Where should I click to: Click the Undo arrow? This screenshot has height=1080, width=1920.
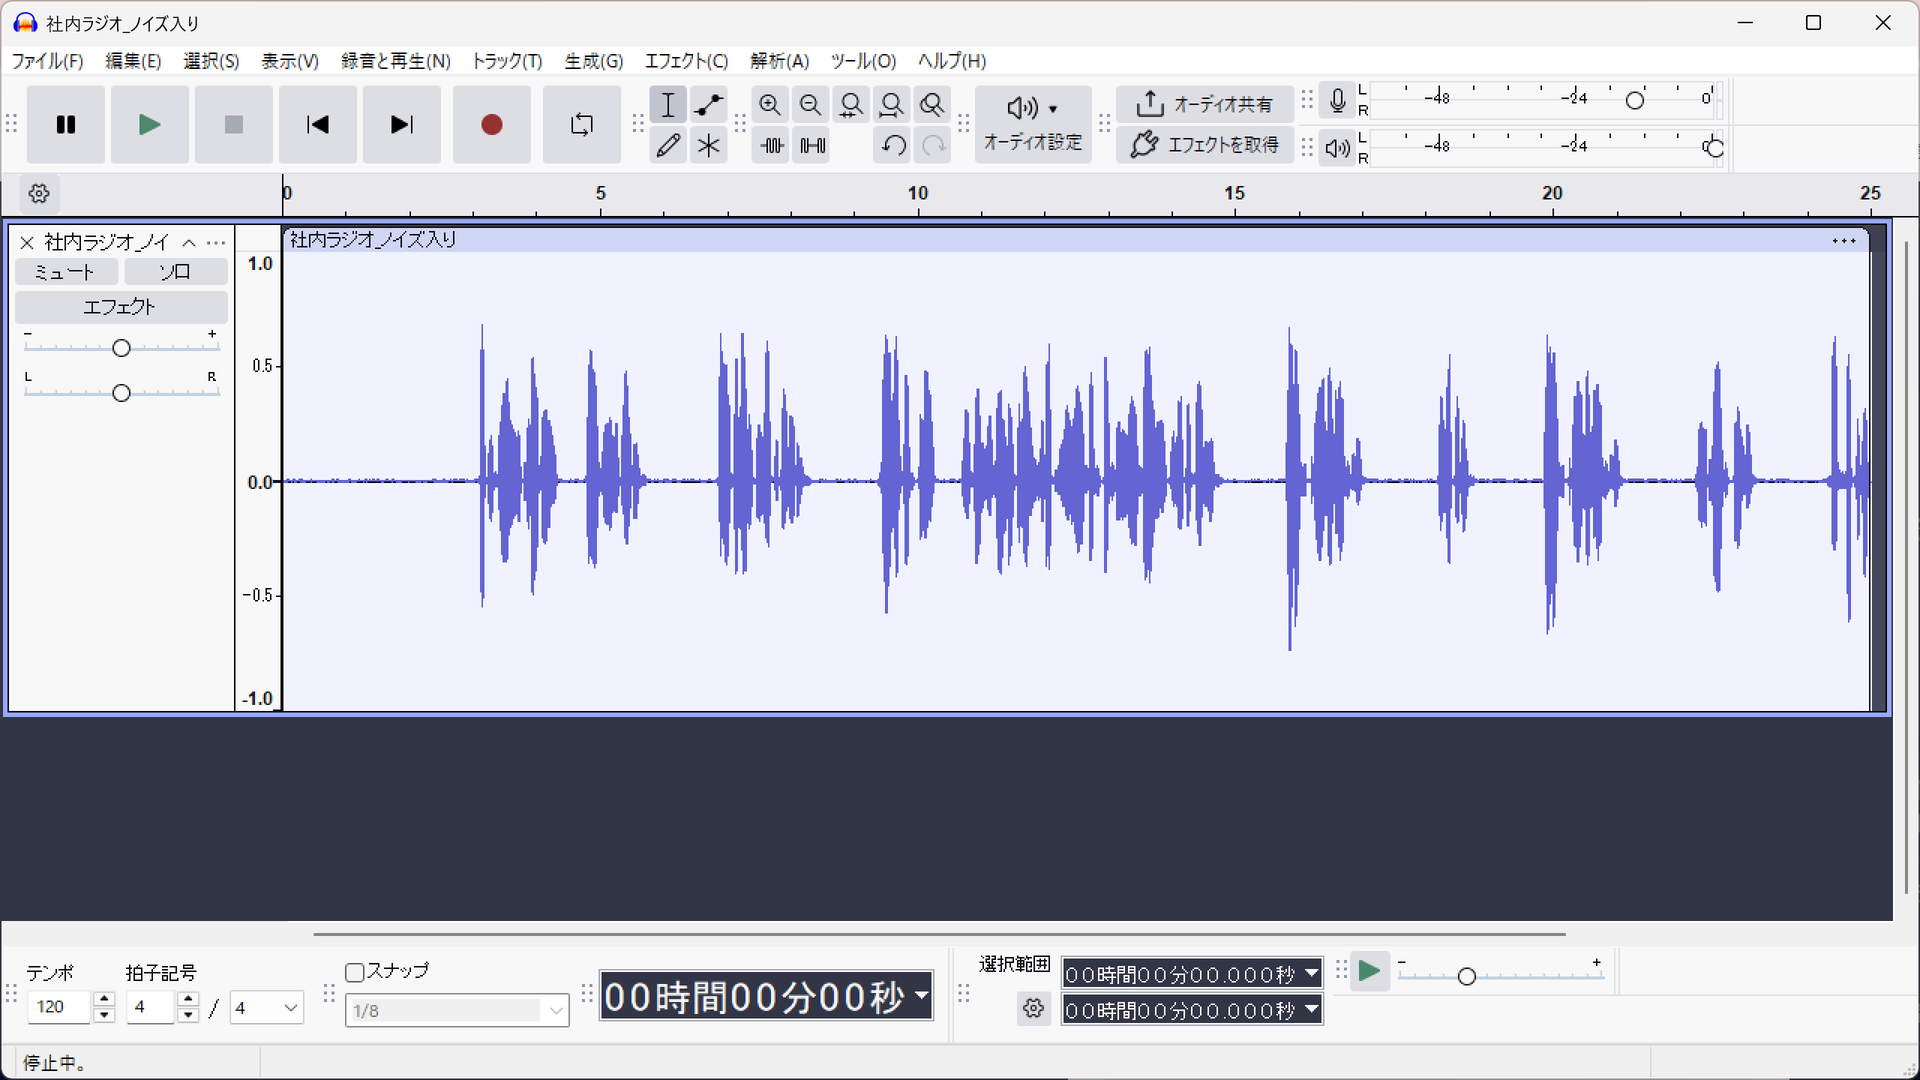point(893,146)
